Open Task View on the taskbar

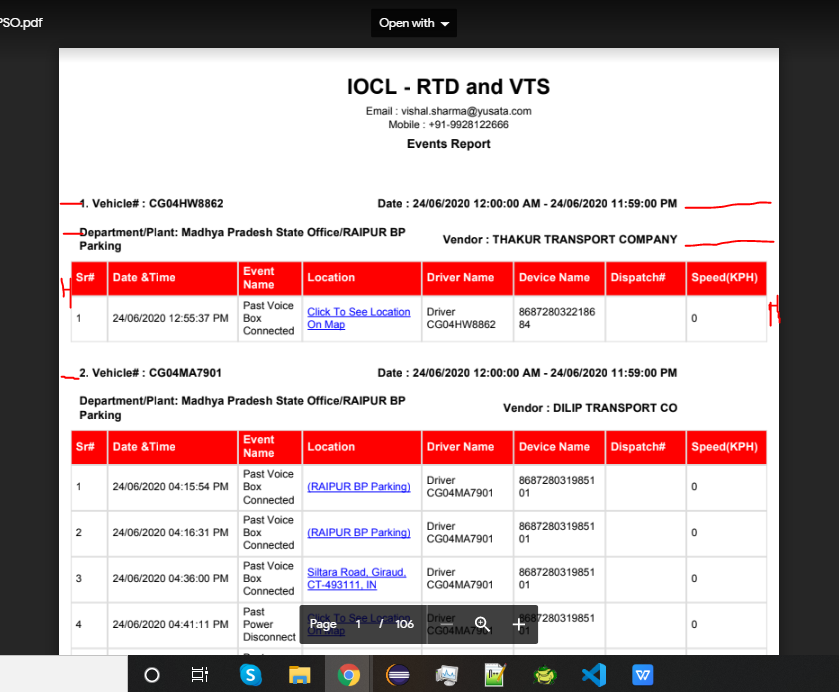200,675
